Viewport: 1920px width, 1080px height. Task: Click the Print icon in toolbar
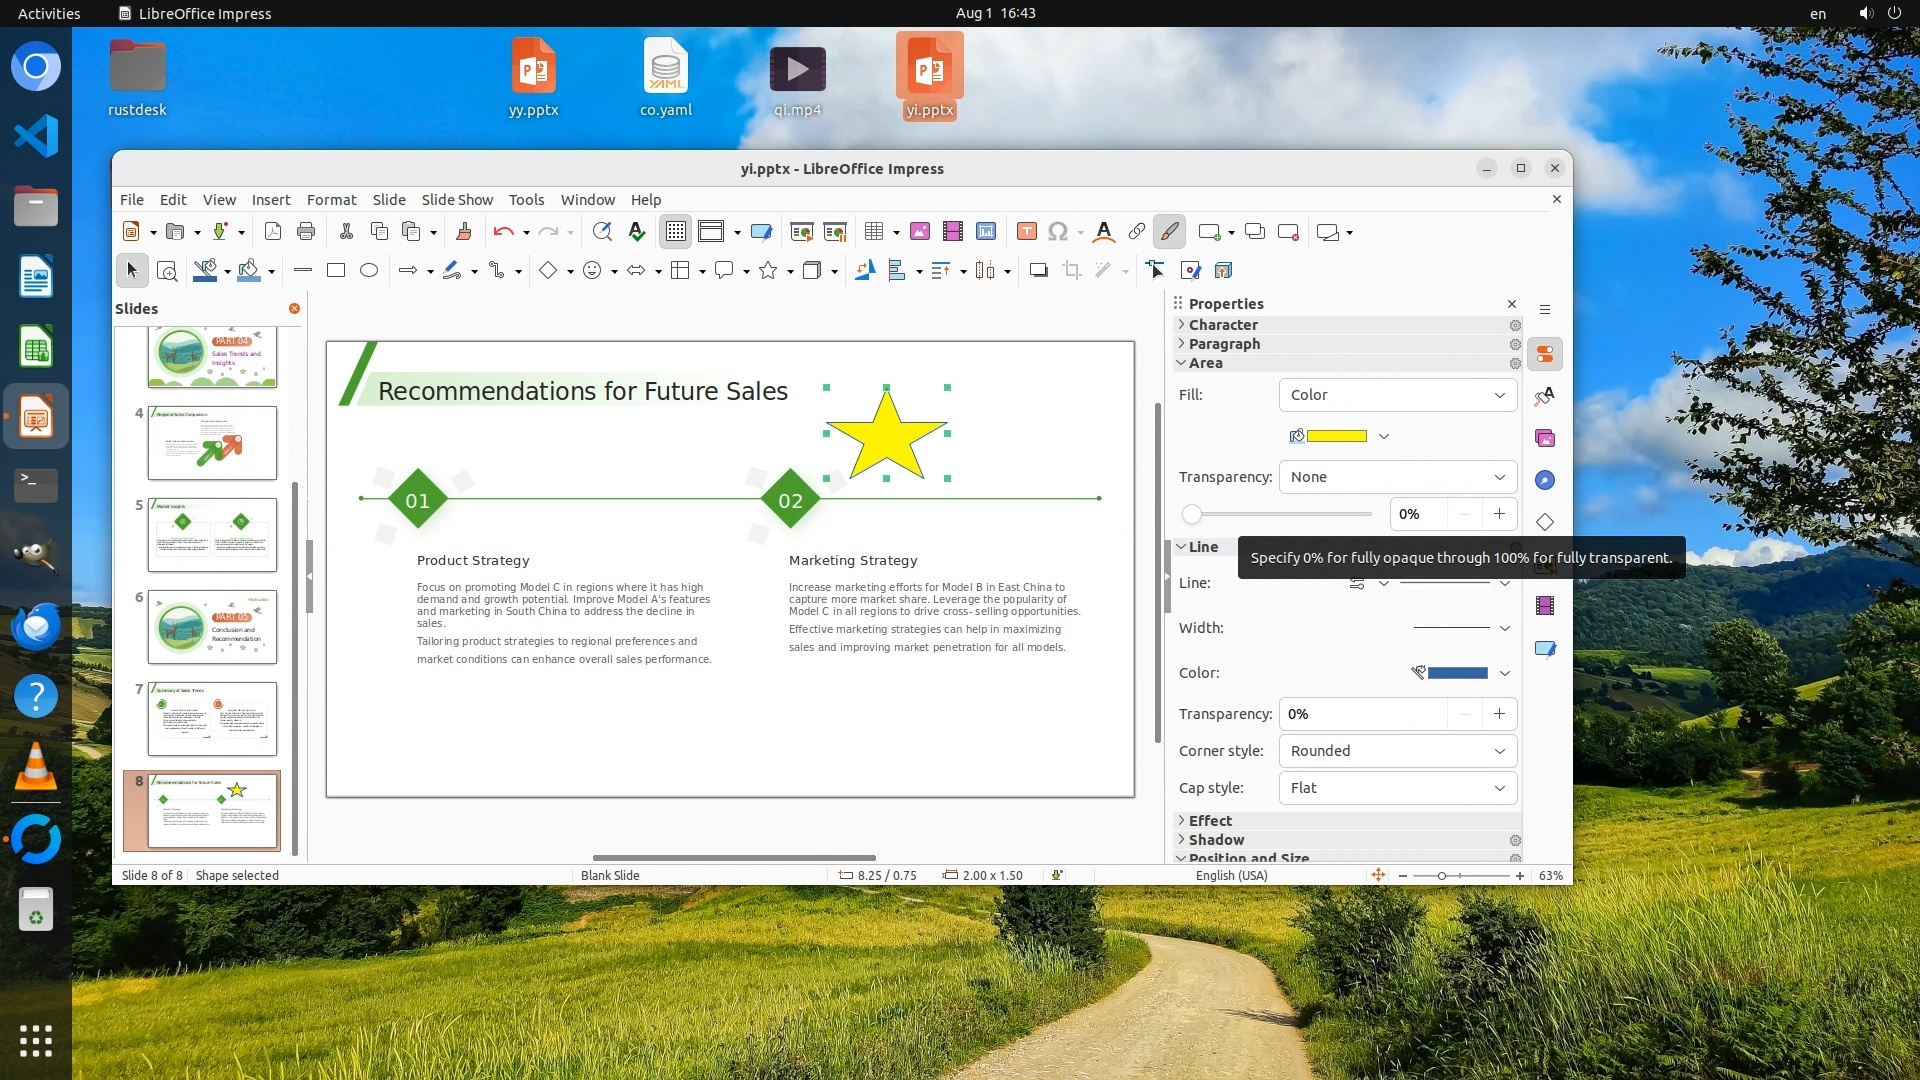pos(306,232)
